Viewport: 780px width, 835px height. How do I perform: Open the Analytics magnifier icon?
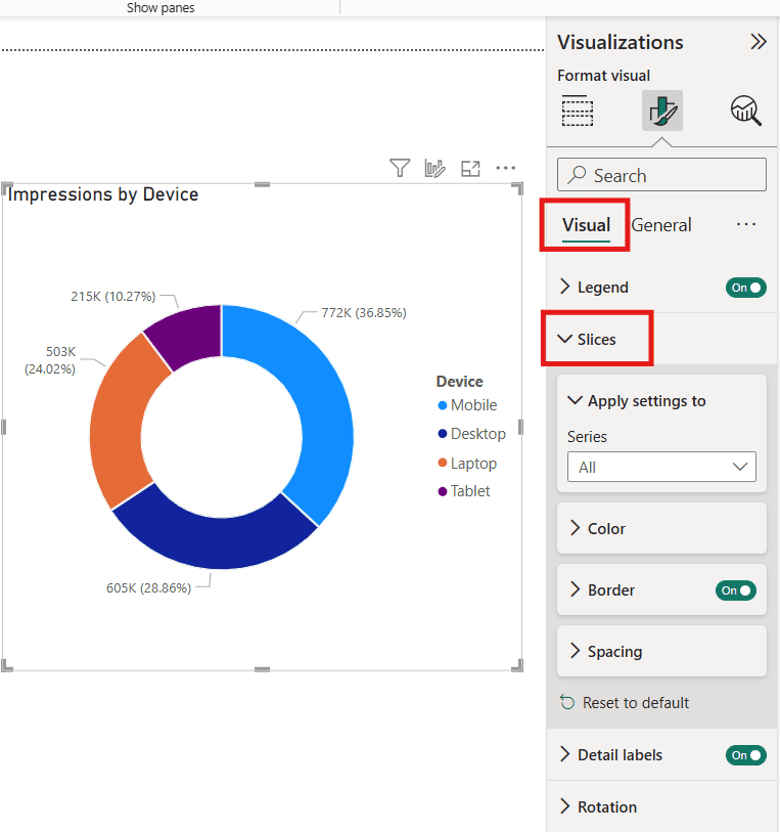click(x=746, y=111)
